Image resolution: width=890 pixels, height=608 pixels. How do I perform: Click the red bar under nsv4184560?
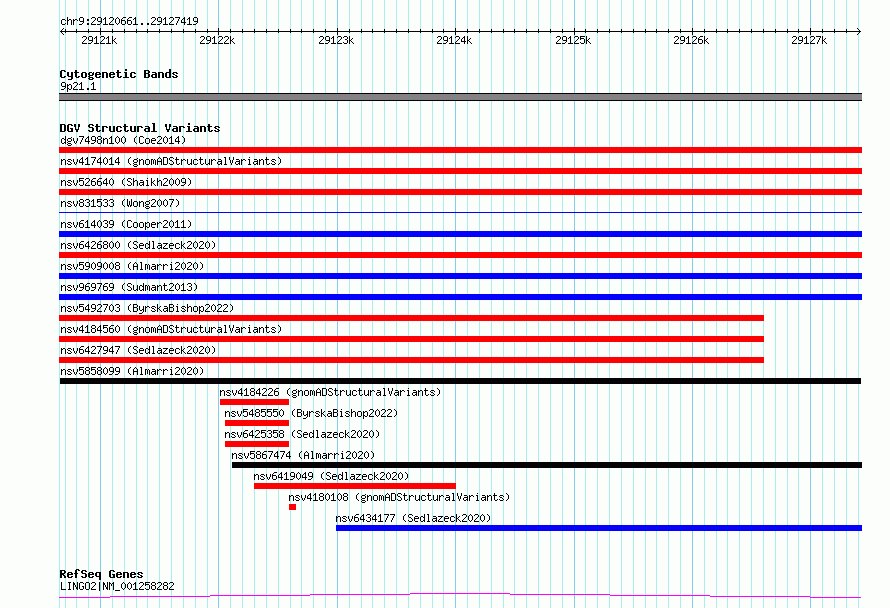coord(412,339)
